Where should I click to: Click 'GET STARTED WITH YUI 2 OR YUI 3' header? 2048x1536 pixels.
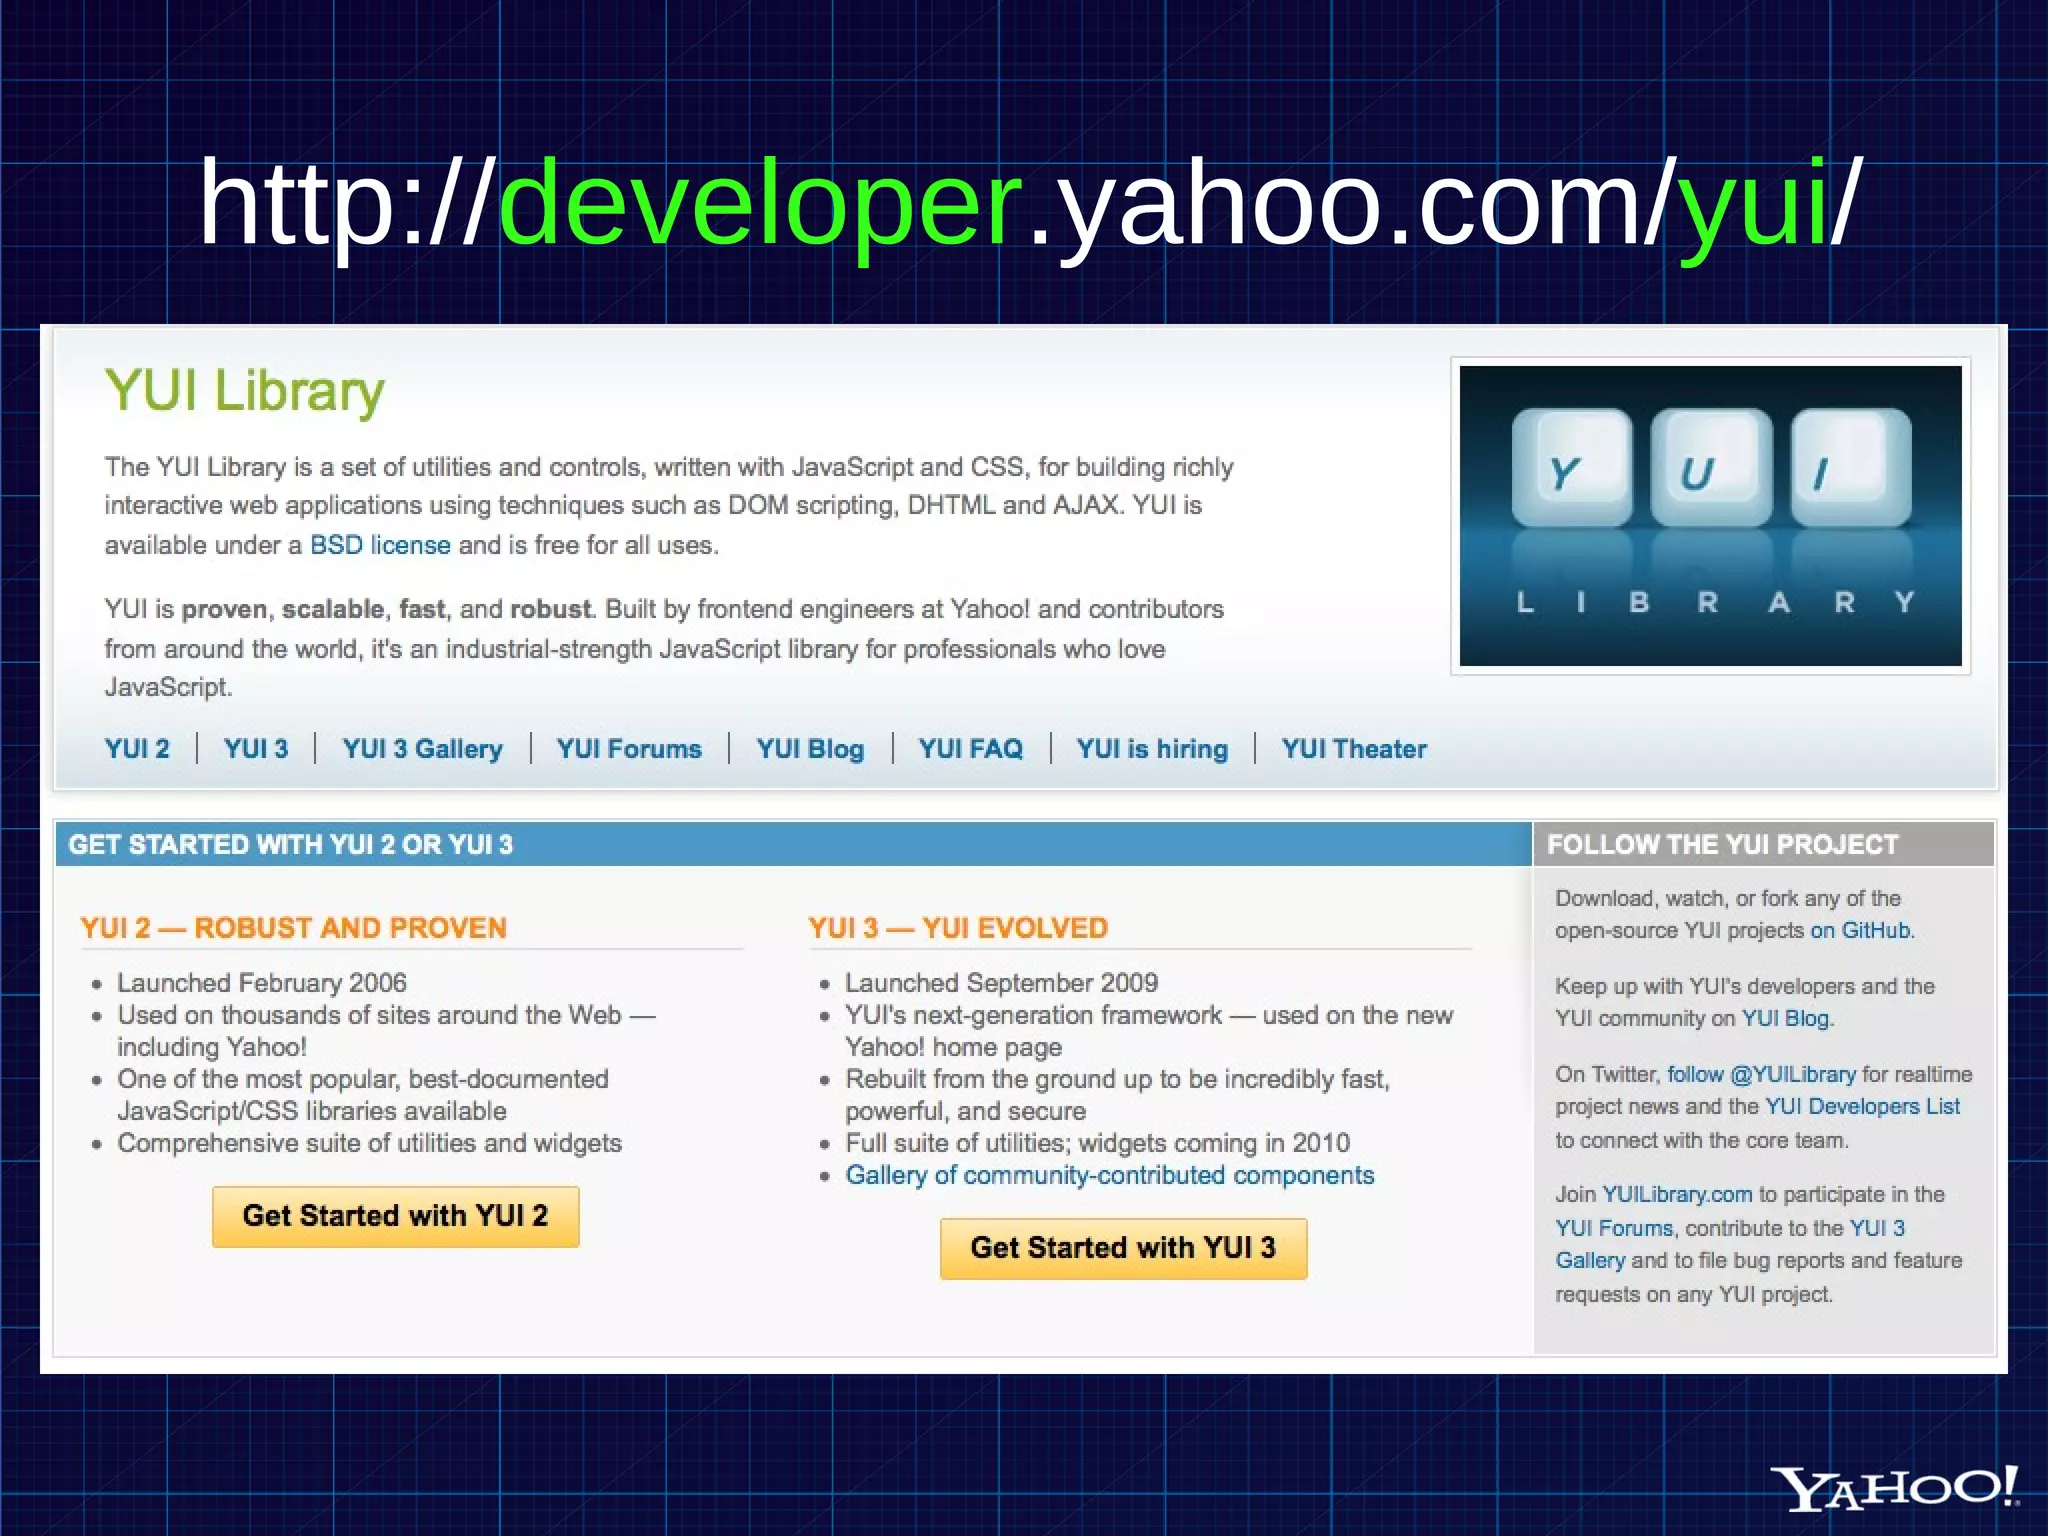pos(290,845)
